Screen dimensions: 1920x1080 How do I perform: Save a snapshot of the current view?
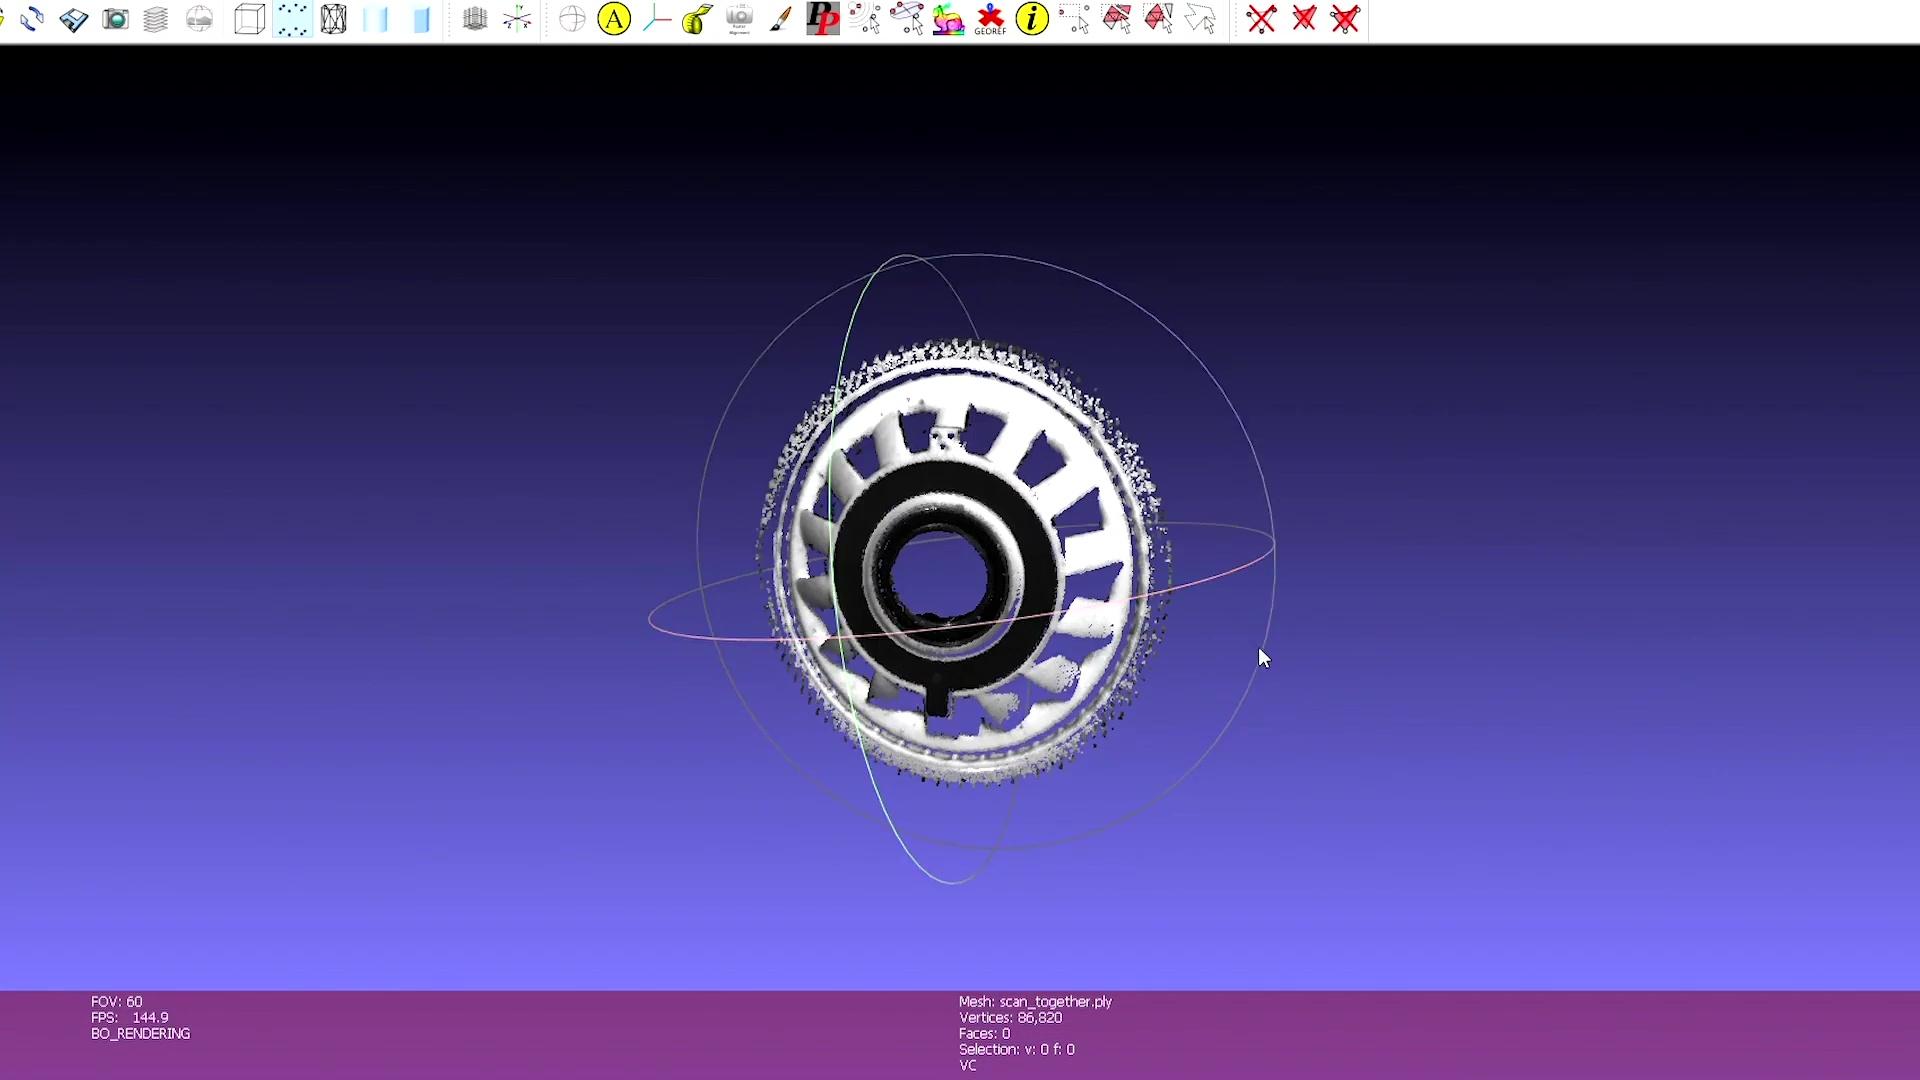click(115, 19)
